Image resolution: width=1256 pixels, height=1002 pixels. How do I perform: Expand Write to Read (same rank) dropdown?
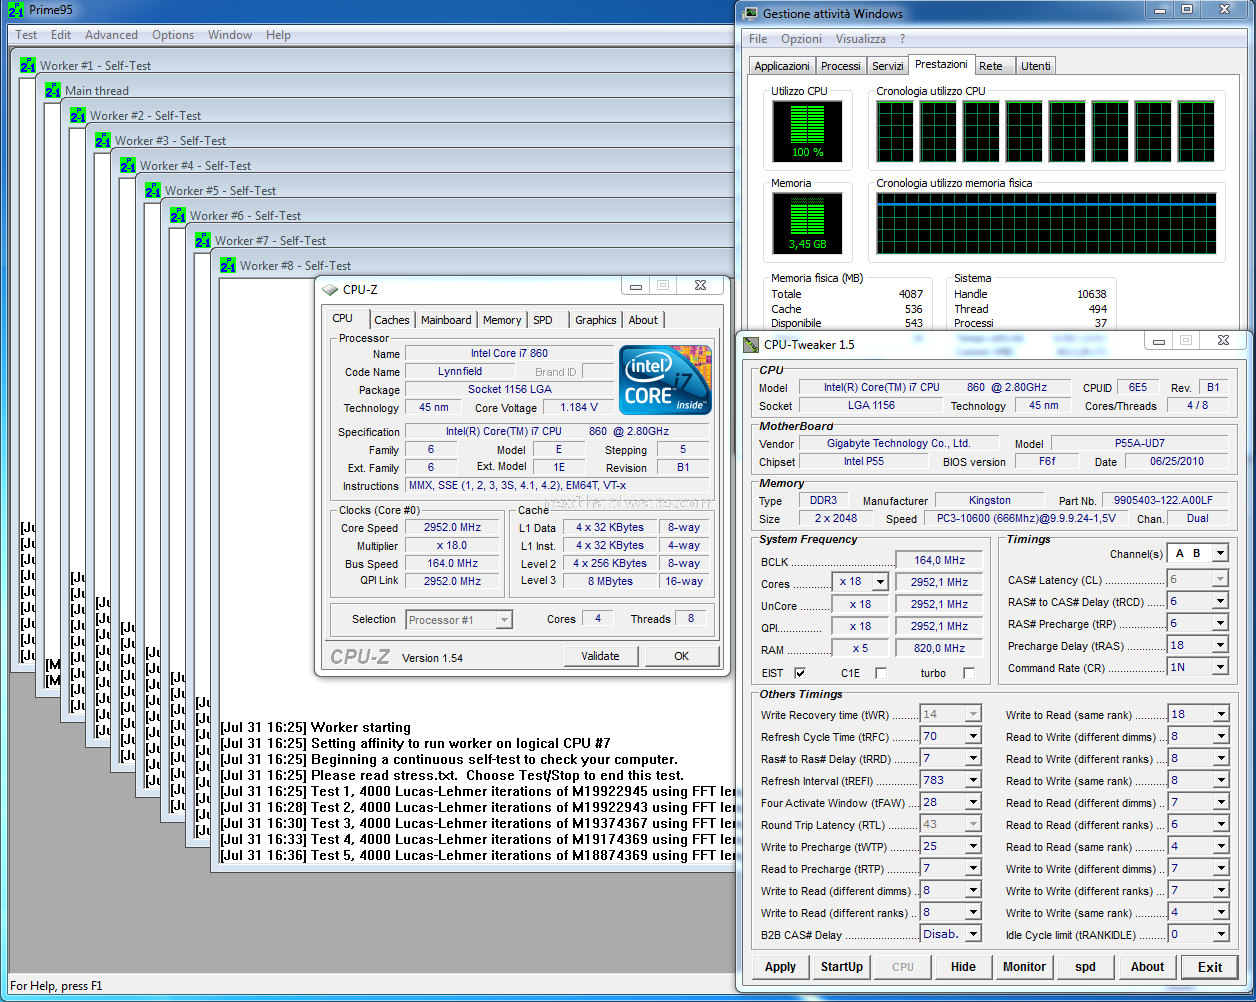[x=1220, y=715]
